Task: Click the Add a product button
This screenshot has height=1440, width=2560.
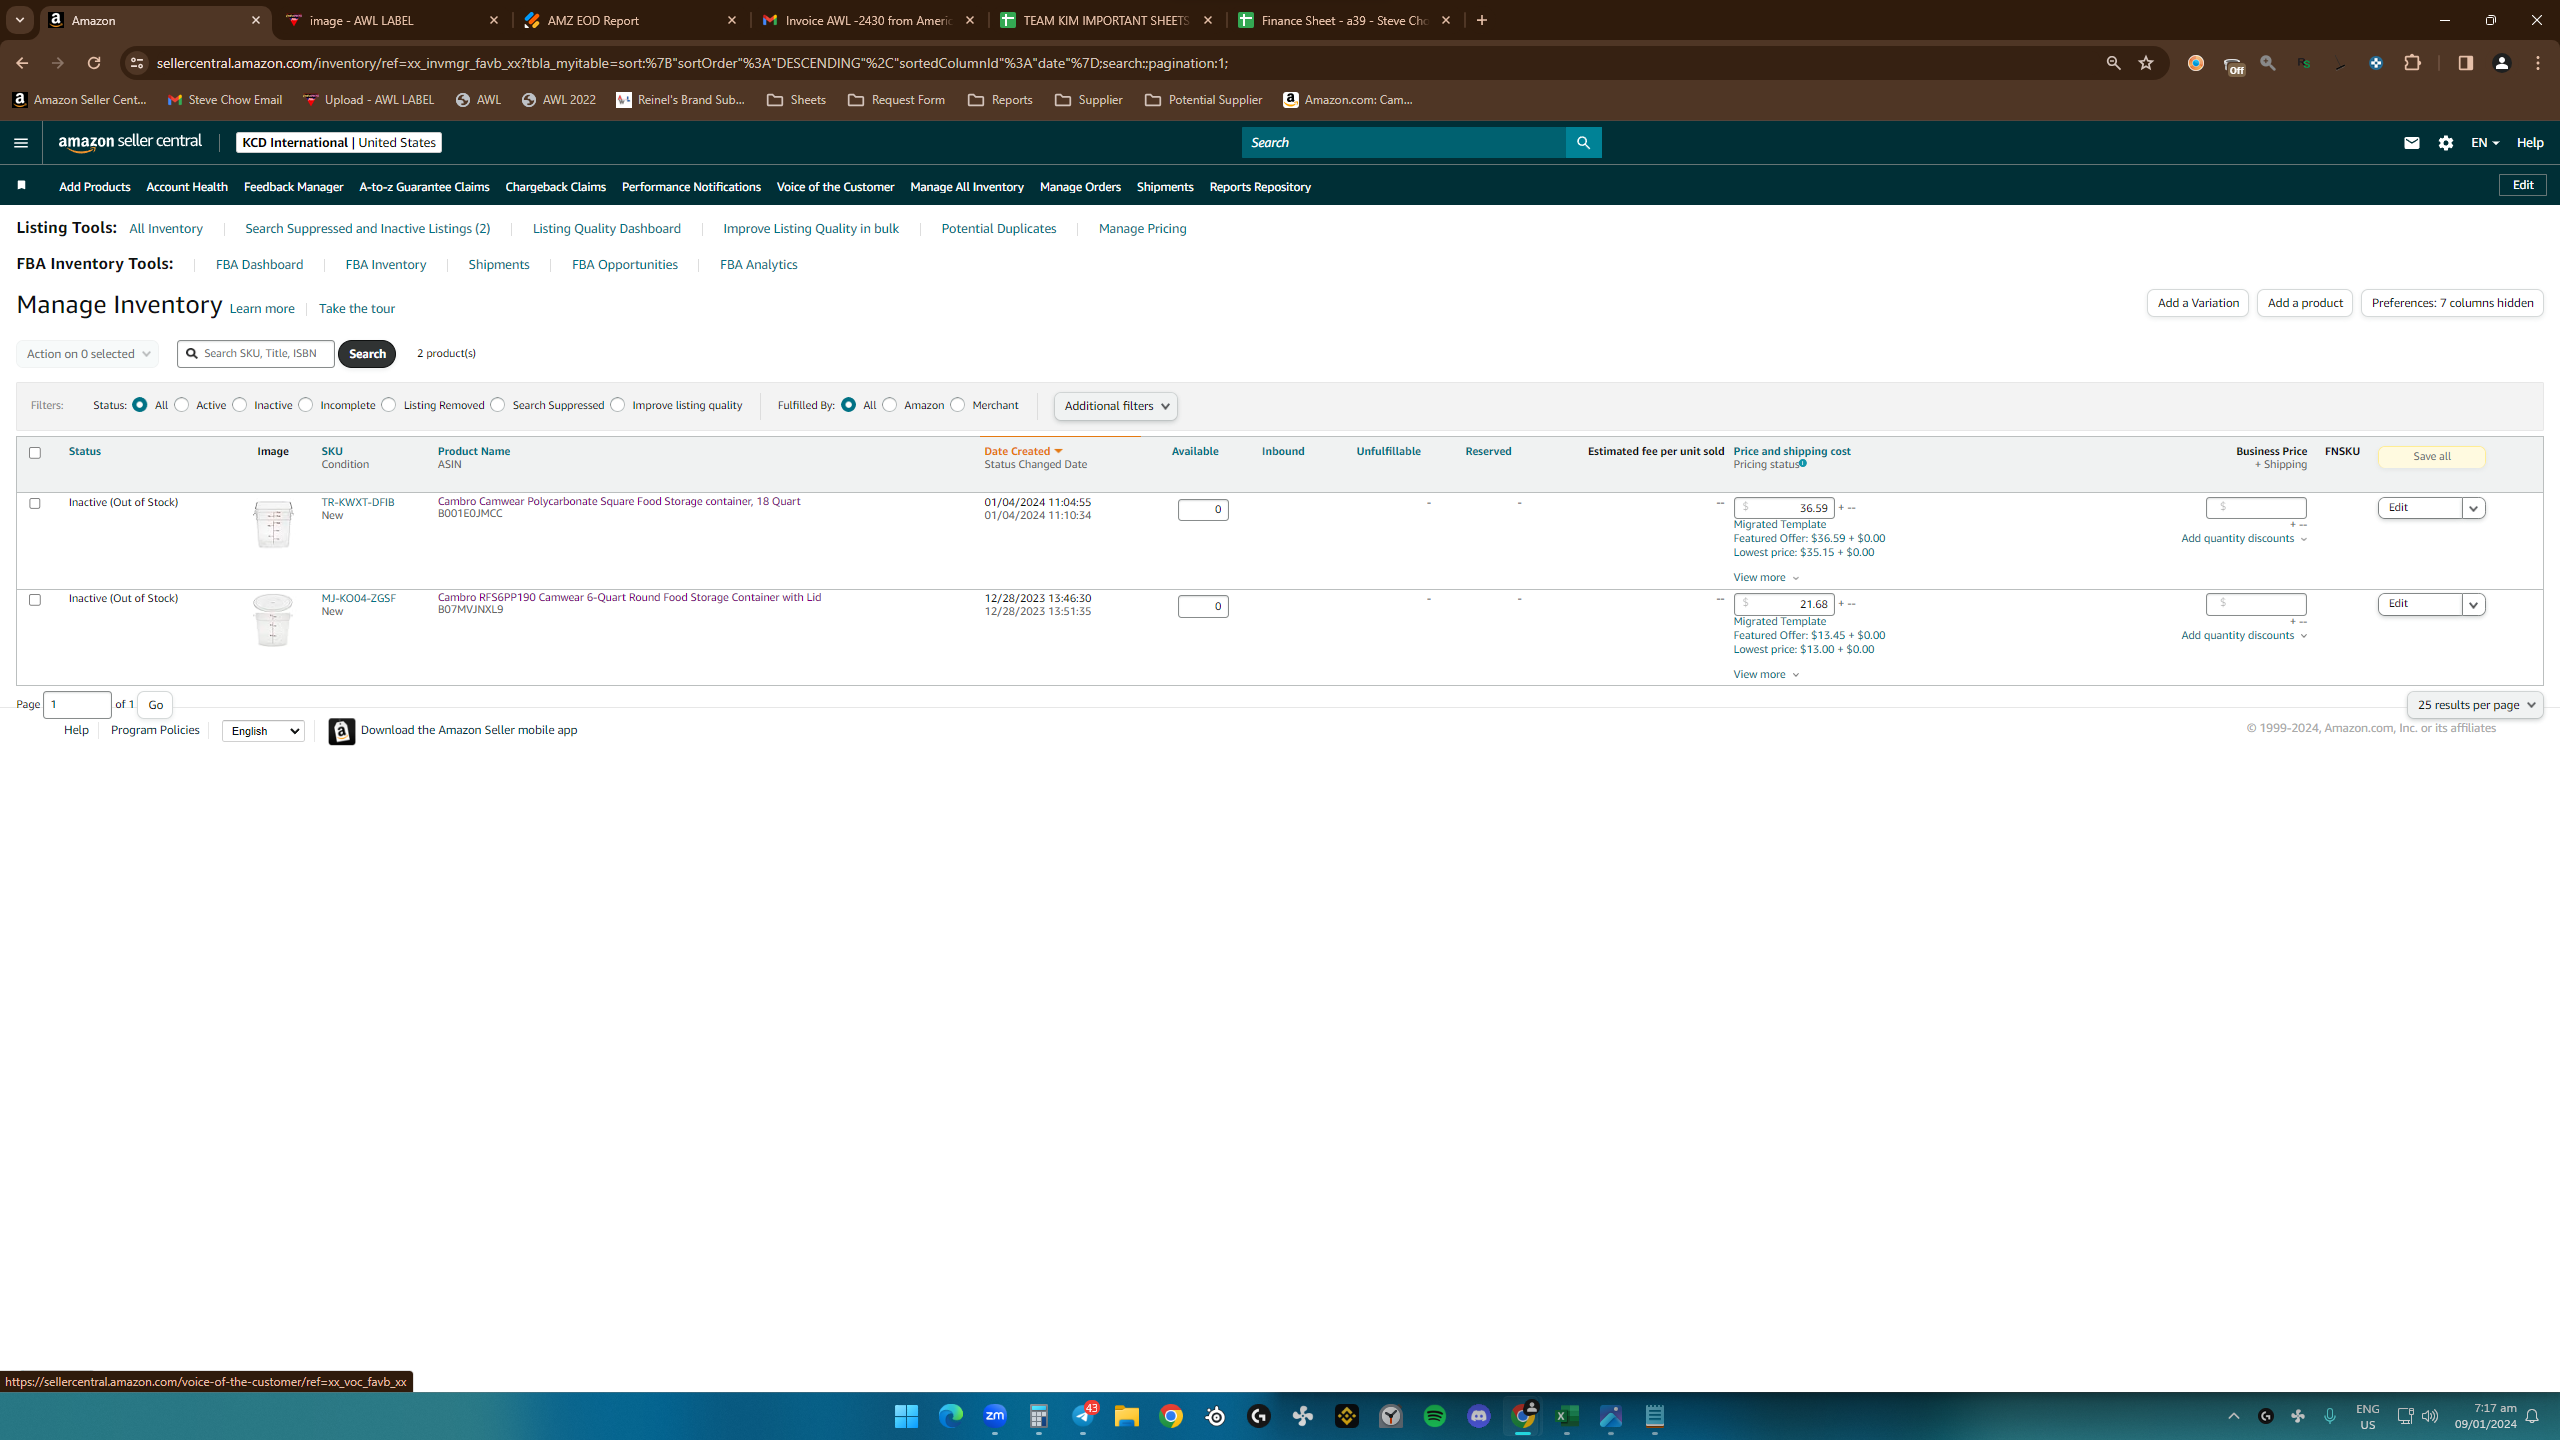Action: coord(2305,303)
